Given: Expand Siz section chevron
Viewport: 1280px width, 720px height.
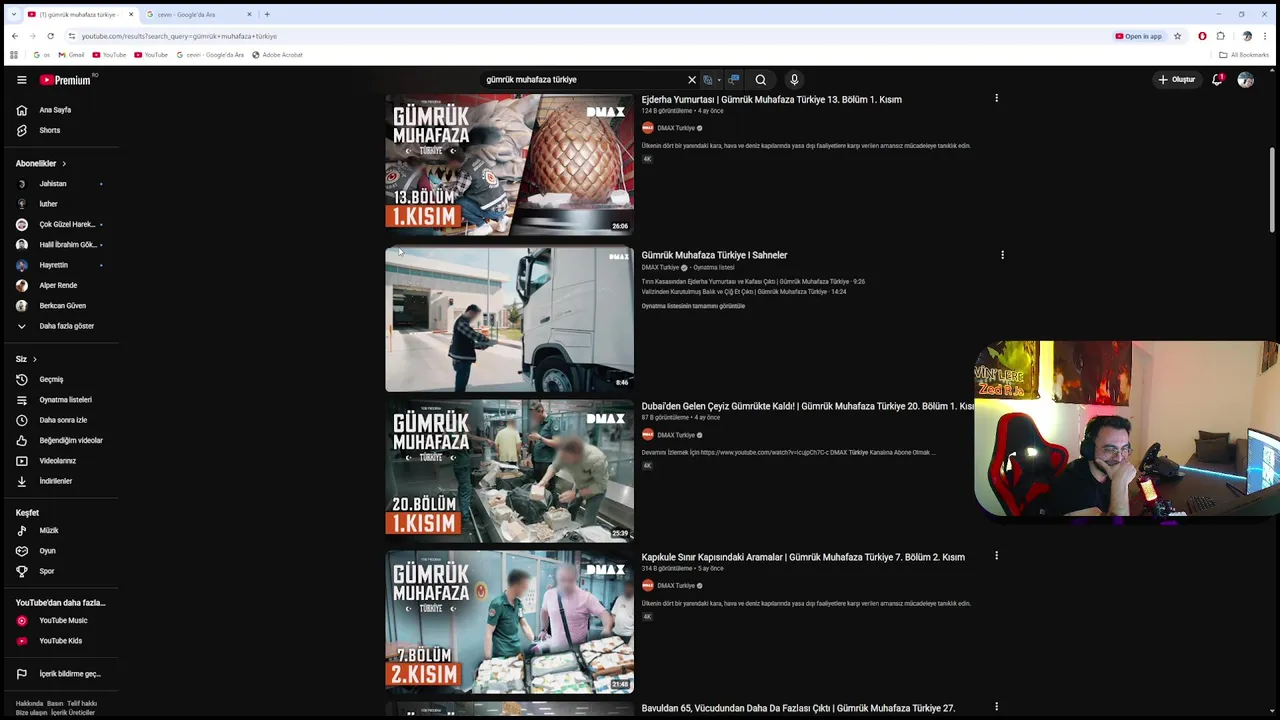Looking at the screenshot, I should (x=35, y=359).
